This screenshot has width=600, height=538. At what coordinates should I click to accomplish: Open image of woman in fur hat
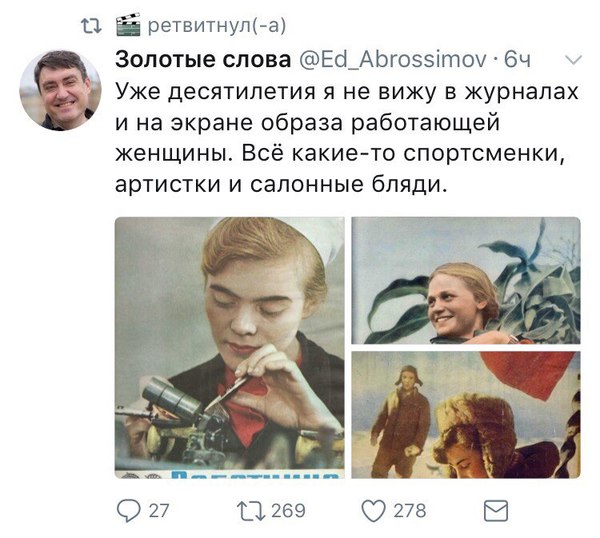(x=466, y=414)
